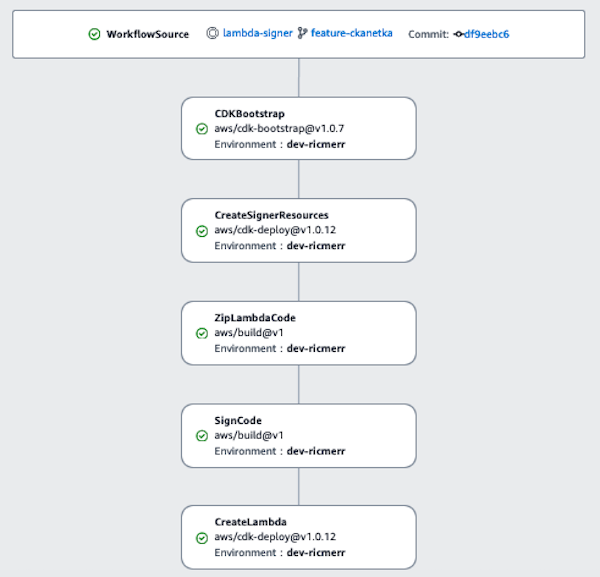
Task: Click the WorkflowSource success status icon
Action: tap(94, 34)
